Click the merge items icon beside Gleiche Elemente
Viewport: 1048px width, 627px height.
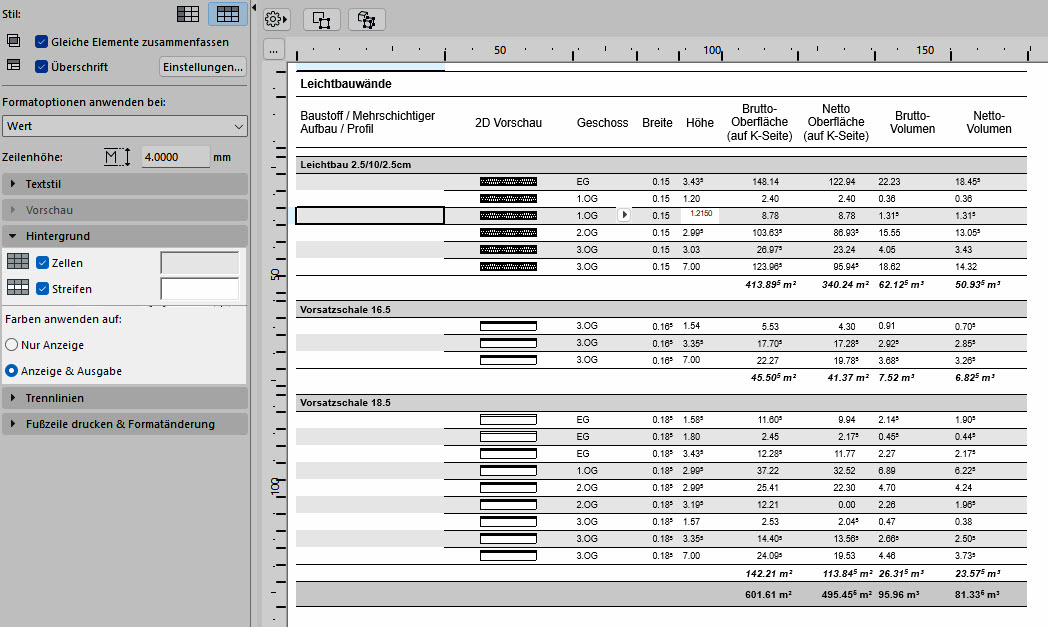(13, 41)
